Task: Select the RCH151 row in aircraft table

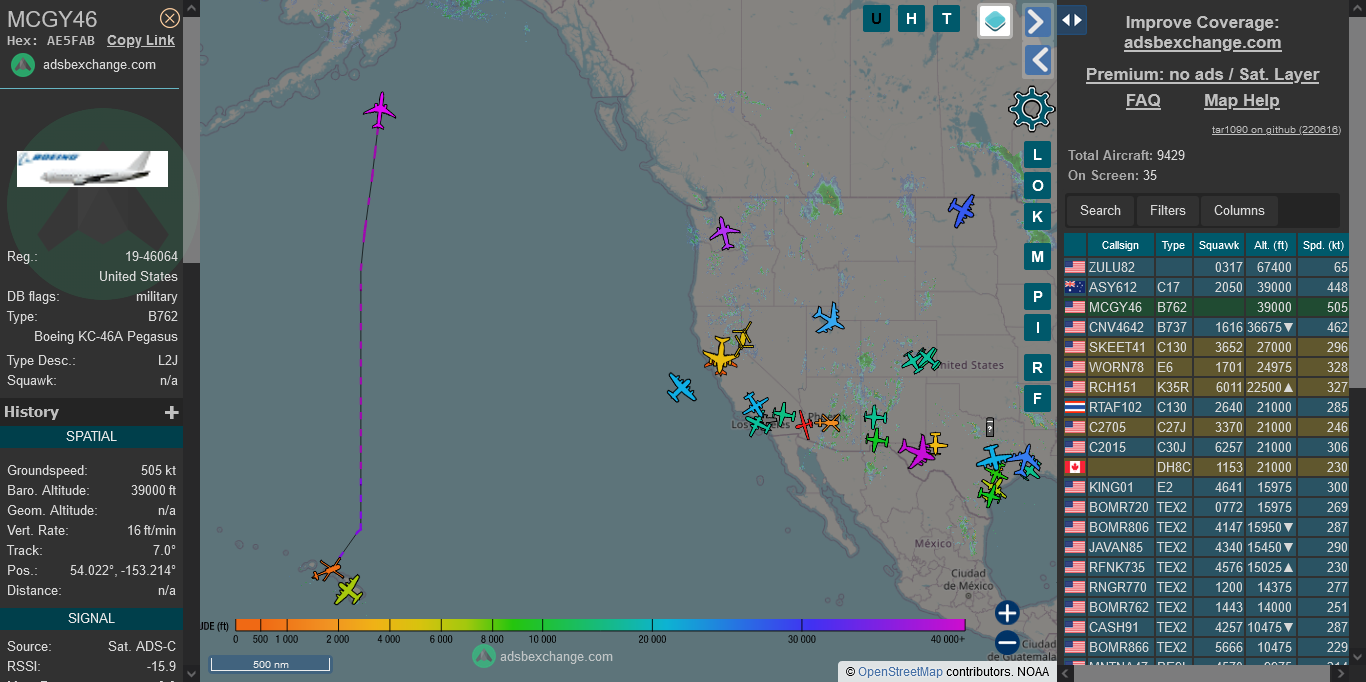Action: pos(1206,387)
